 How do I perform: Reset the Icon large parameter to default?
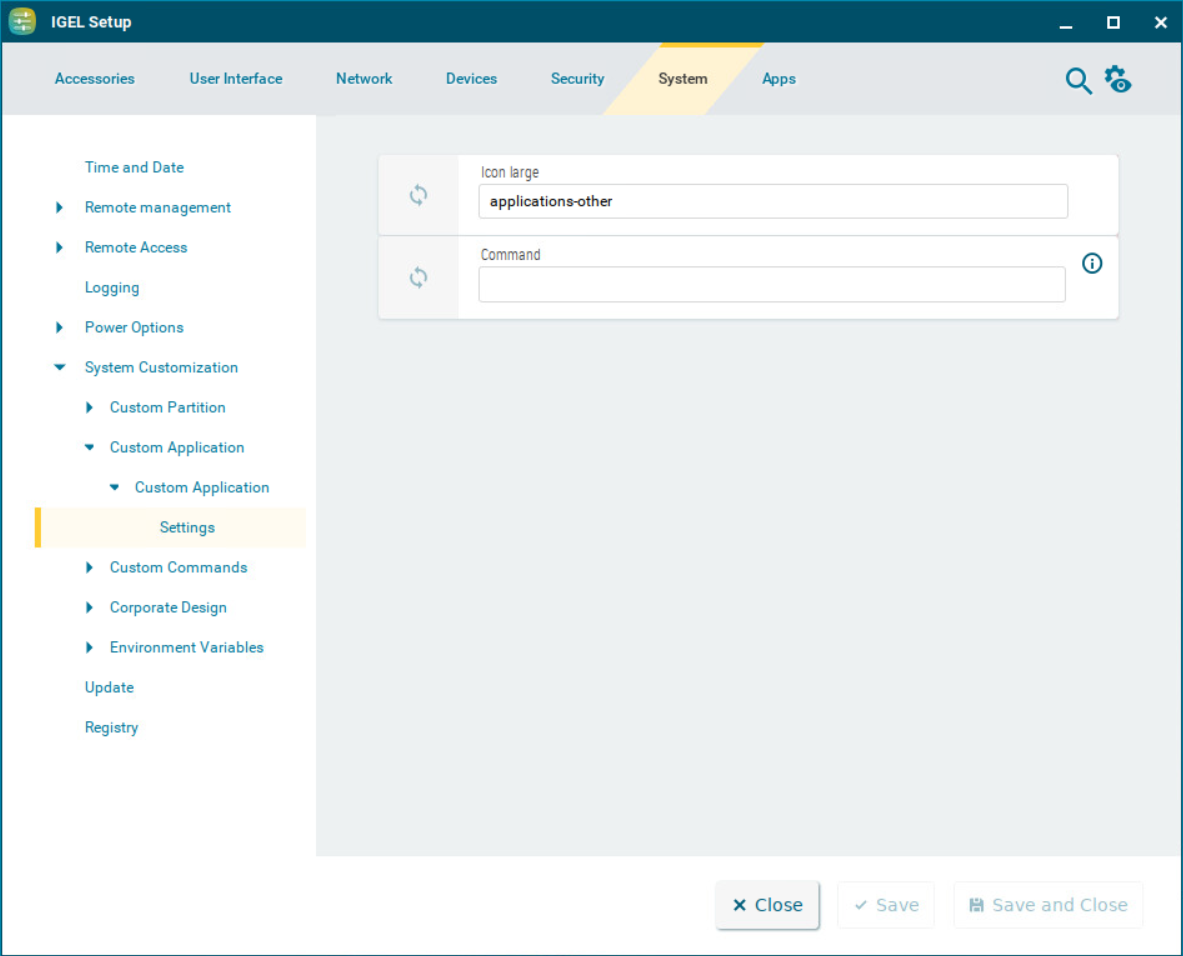point(419,195)
